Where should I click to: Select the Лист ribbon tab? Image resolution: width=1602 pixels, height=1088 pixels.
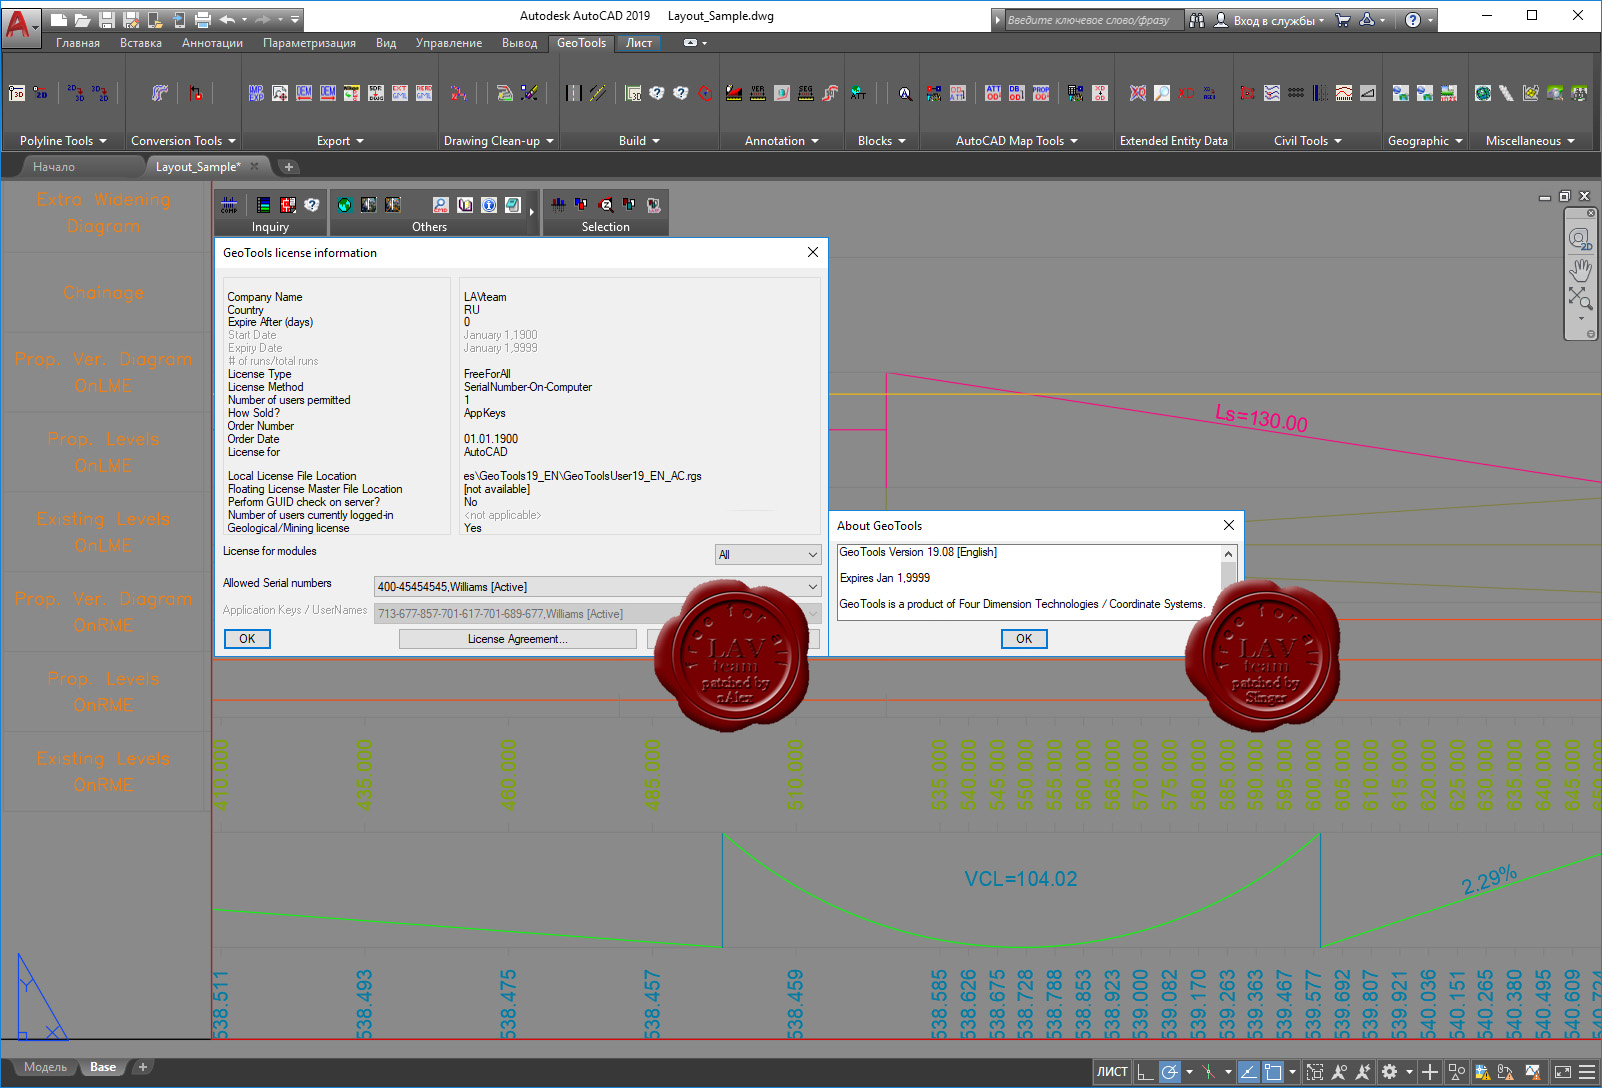pyautogui.click(x=639, y=43)
